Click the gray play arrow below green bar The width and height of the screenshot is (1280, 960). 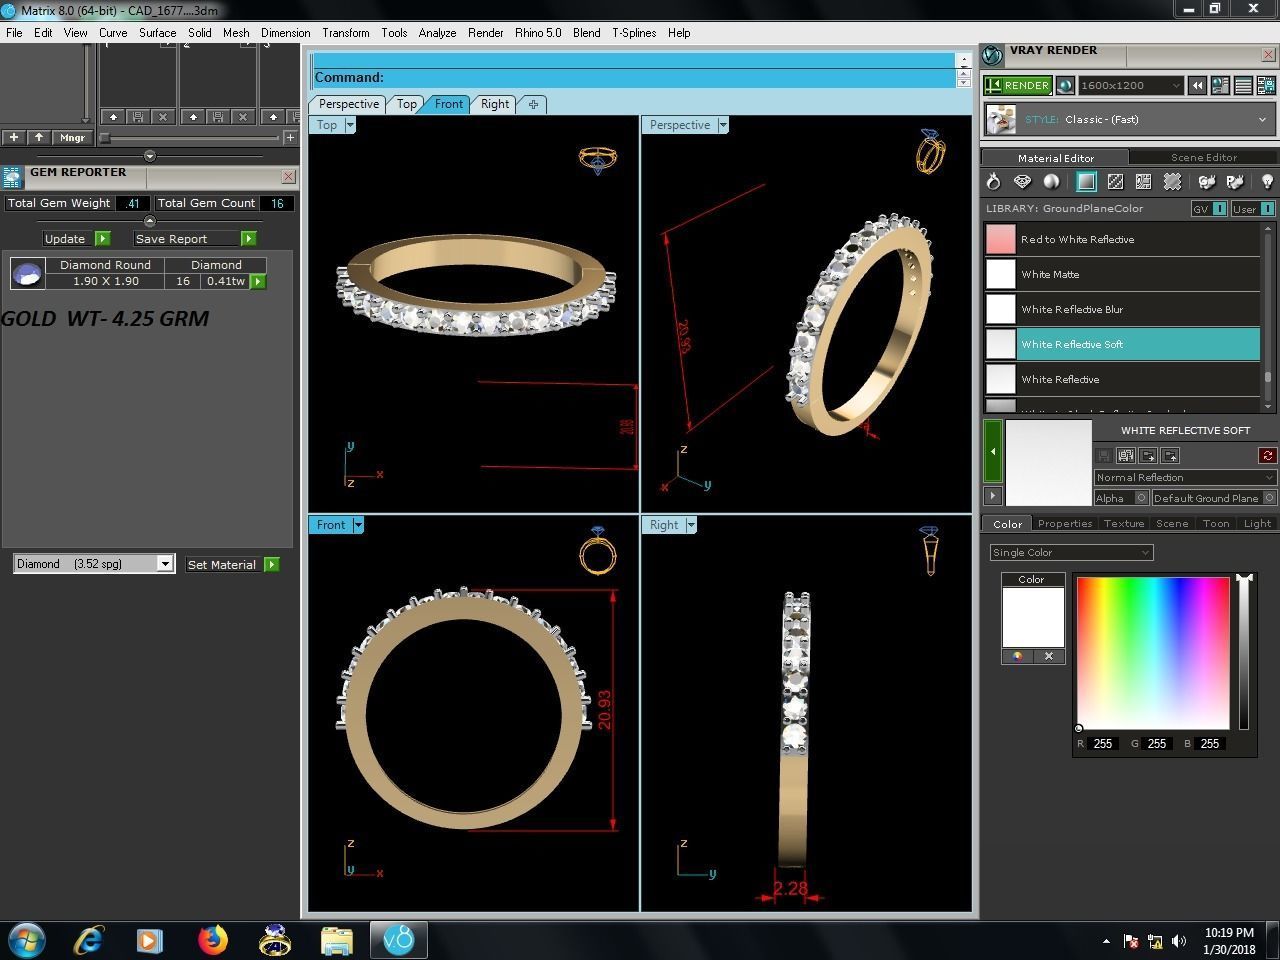(993, 496)
